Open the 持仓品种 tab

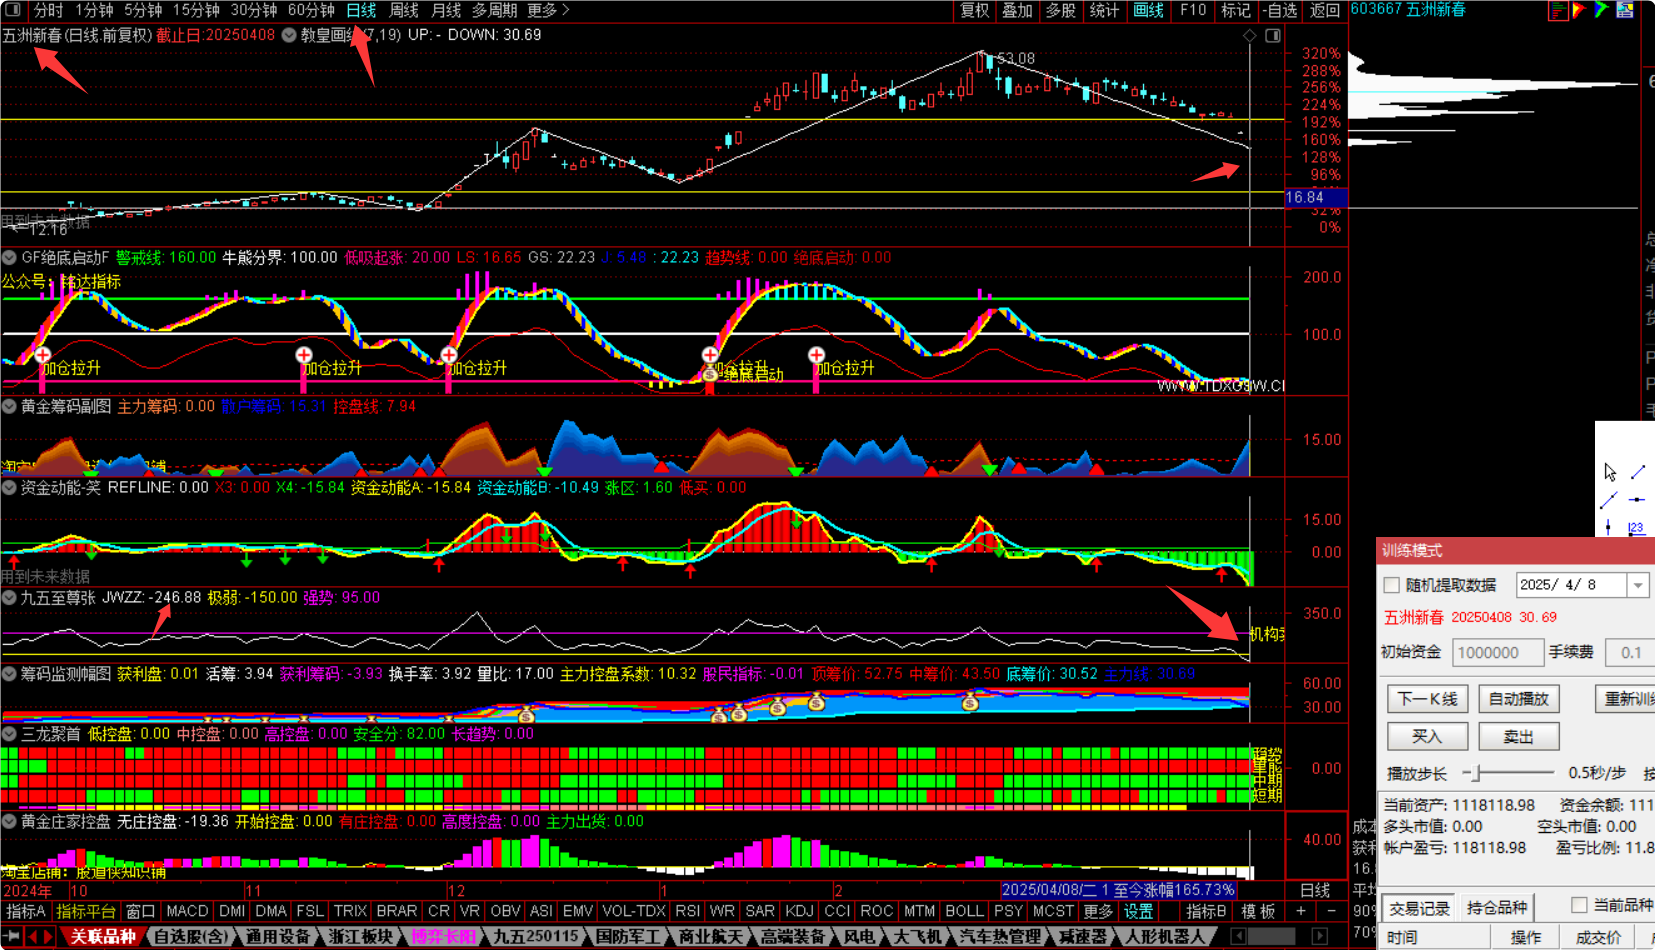pos(1497,908)
